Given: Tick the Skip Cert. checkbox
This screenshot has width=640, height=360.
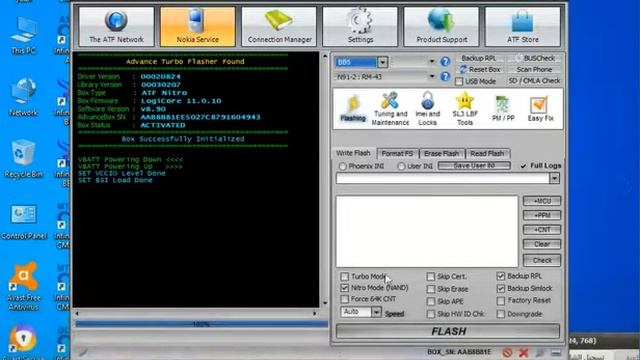Looking at the screenshot, I should click(431, 277).
